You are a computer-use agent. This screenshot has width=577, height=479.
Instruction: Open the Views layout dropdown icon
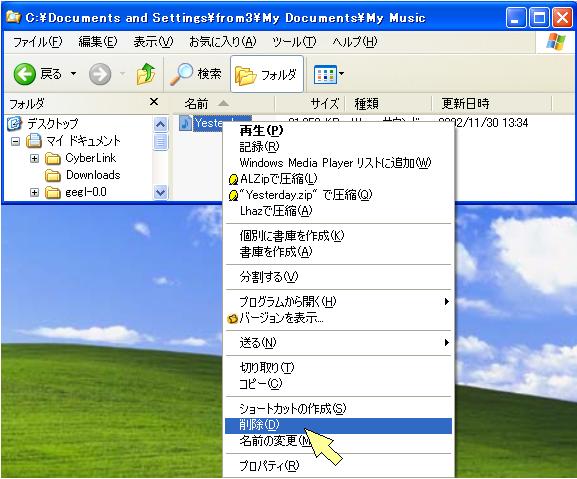point(329,74)
